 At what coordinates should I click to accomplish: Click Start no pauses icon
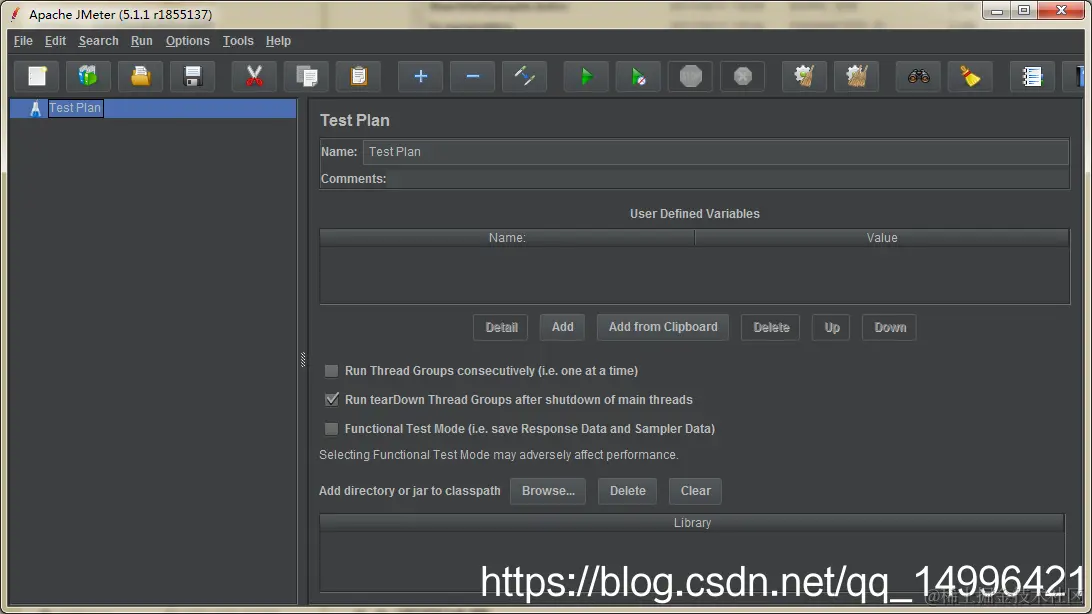coord(638,76)
